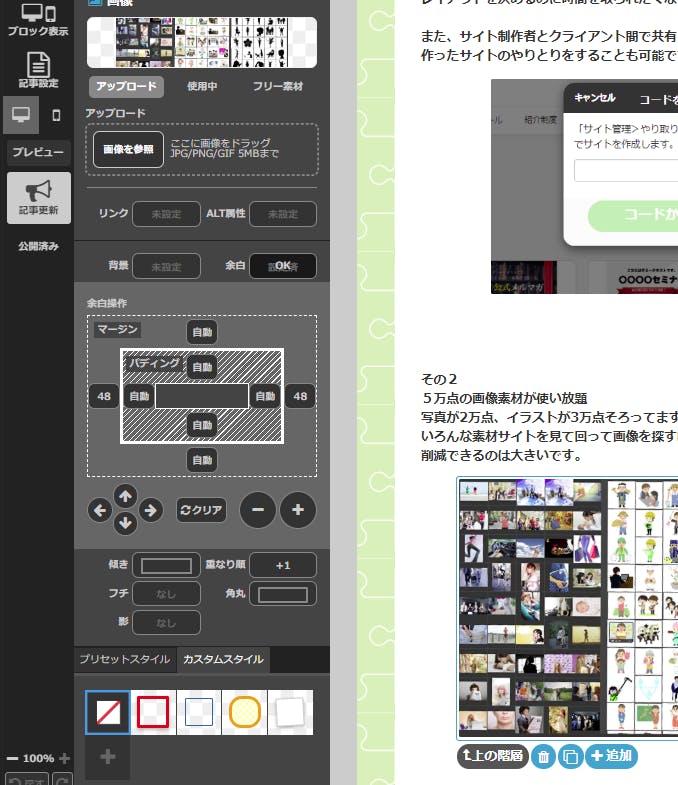Select the 使用中 tab

pos(202,87)
